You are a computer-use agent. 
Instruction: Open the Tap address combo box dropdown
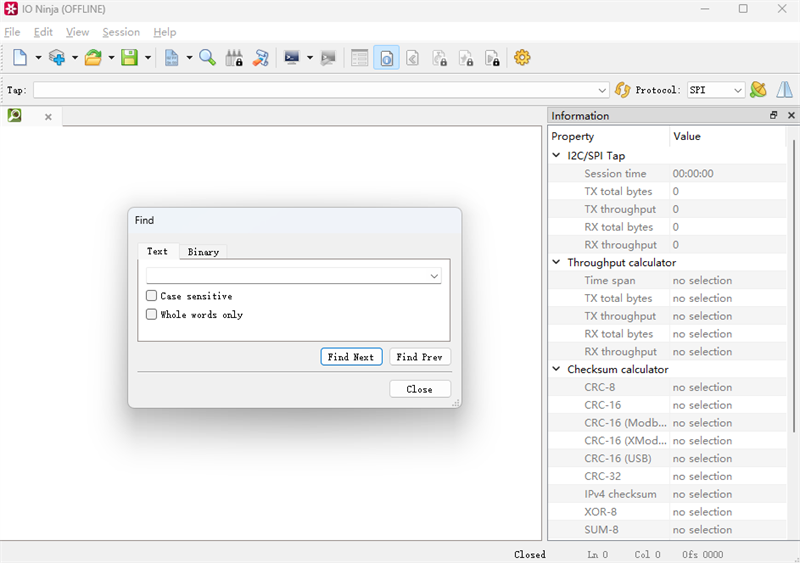pyautogui.click(x=602, y=90)
